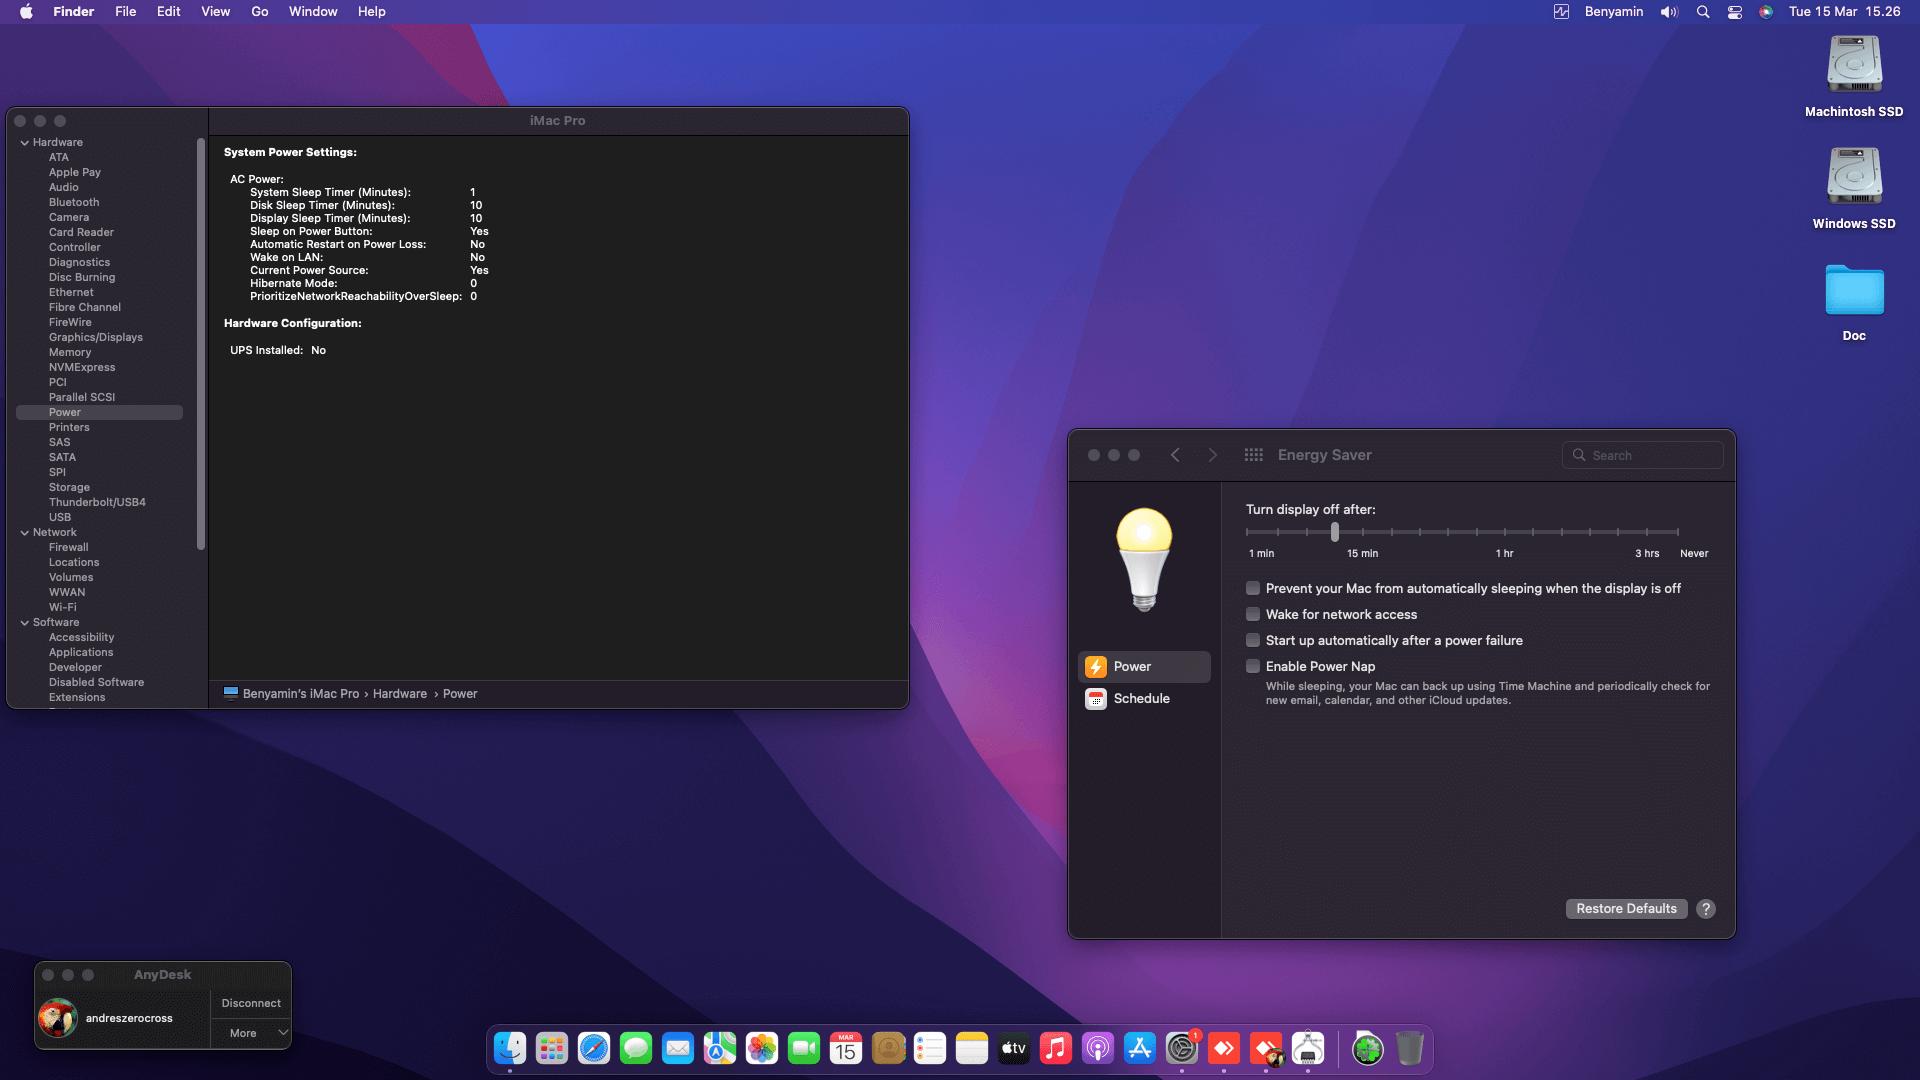Open the More dropdown in AnyDesk

pos(251,1034)
